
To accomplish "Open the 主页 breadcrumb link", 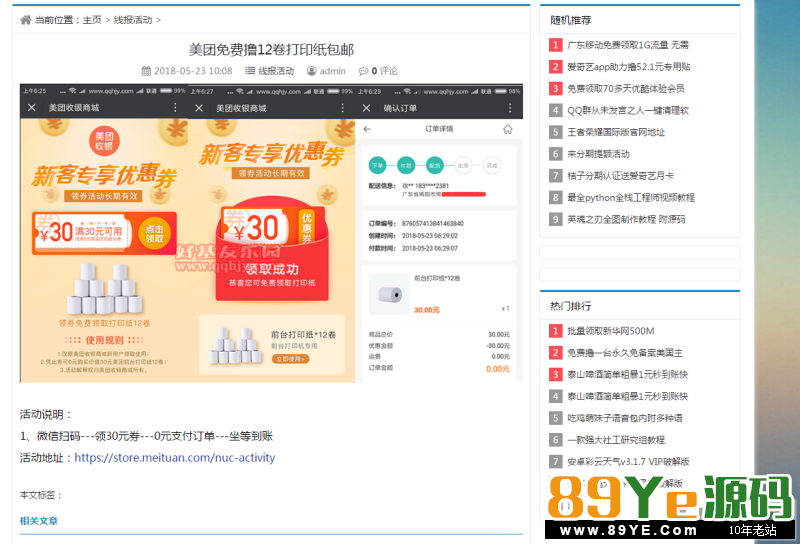I will 92,20.
